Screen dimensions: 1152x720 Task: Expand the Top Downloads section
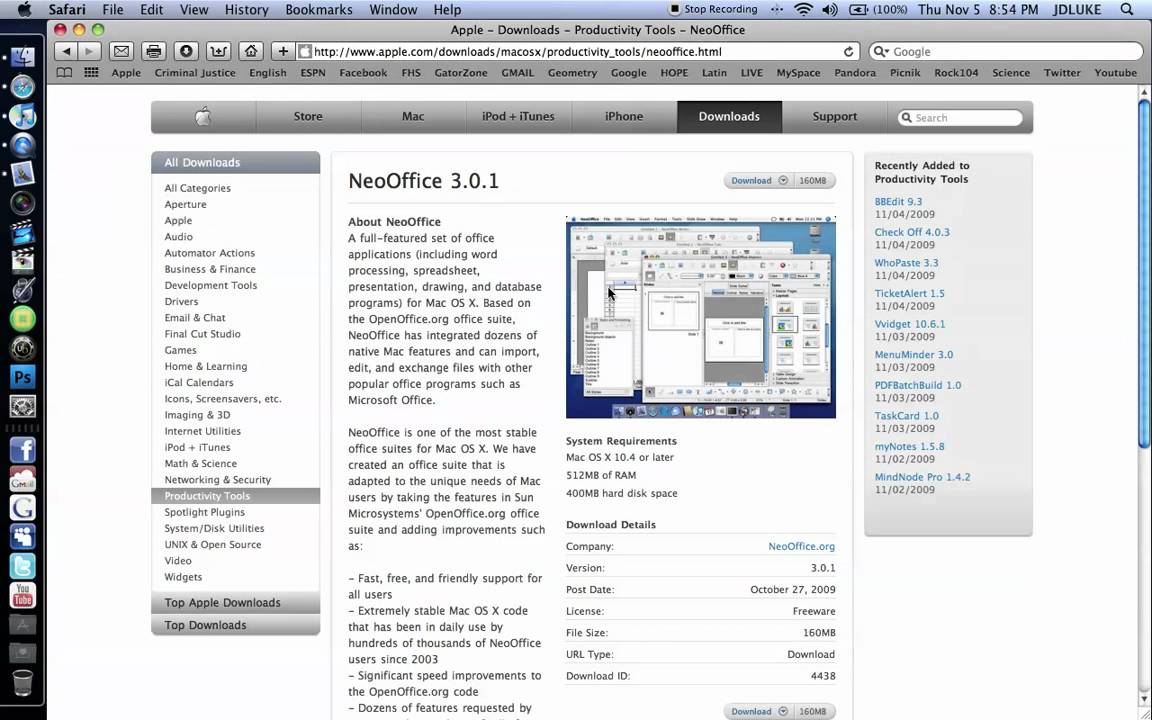236,625
